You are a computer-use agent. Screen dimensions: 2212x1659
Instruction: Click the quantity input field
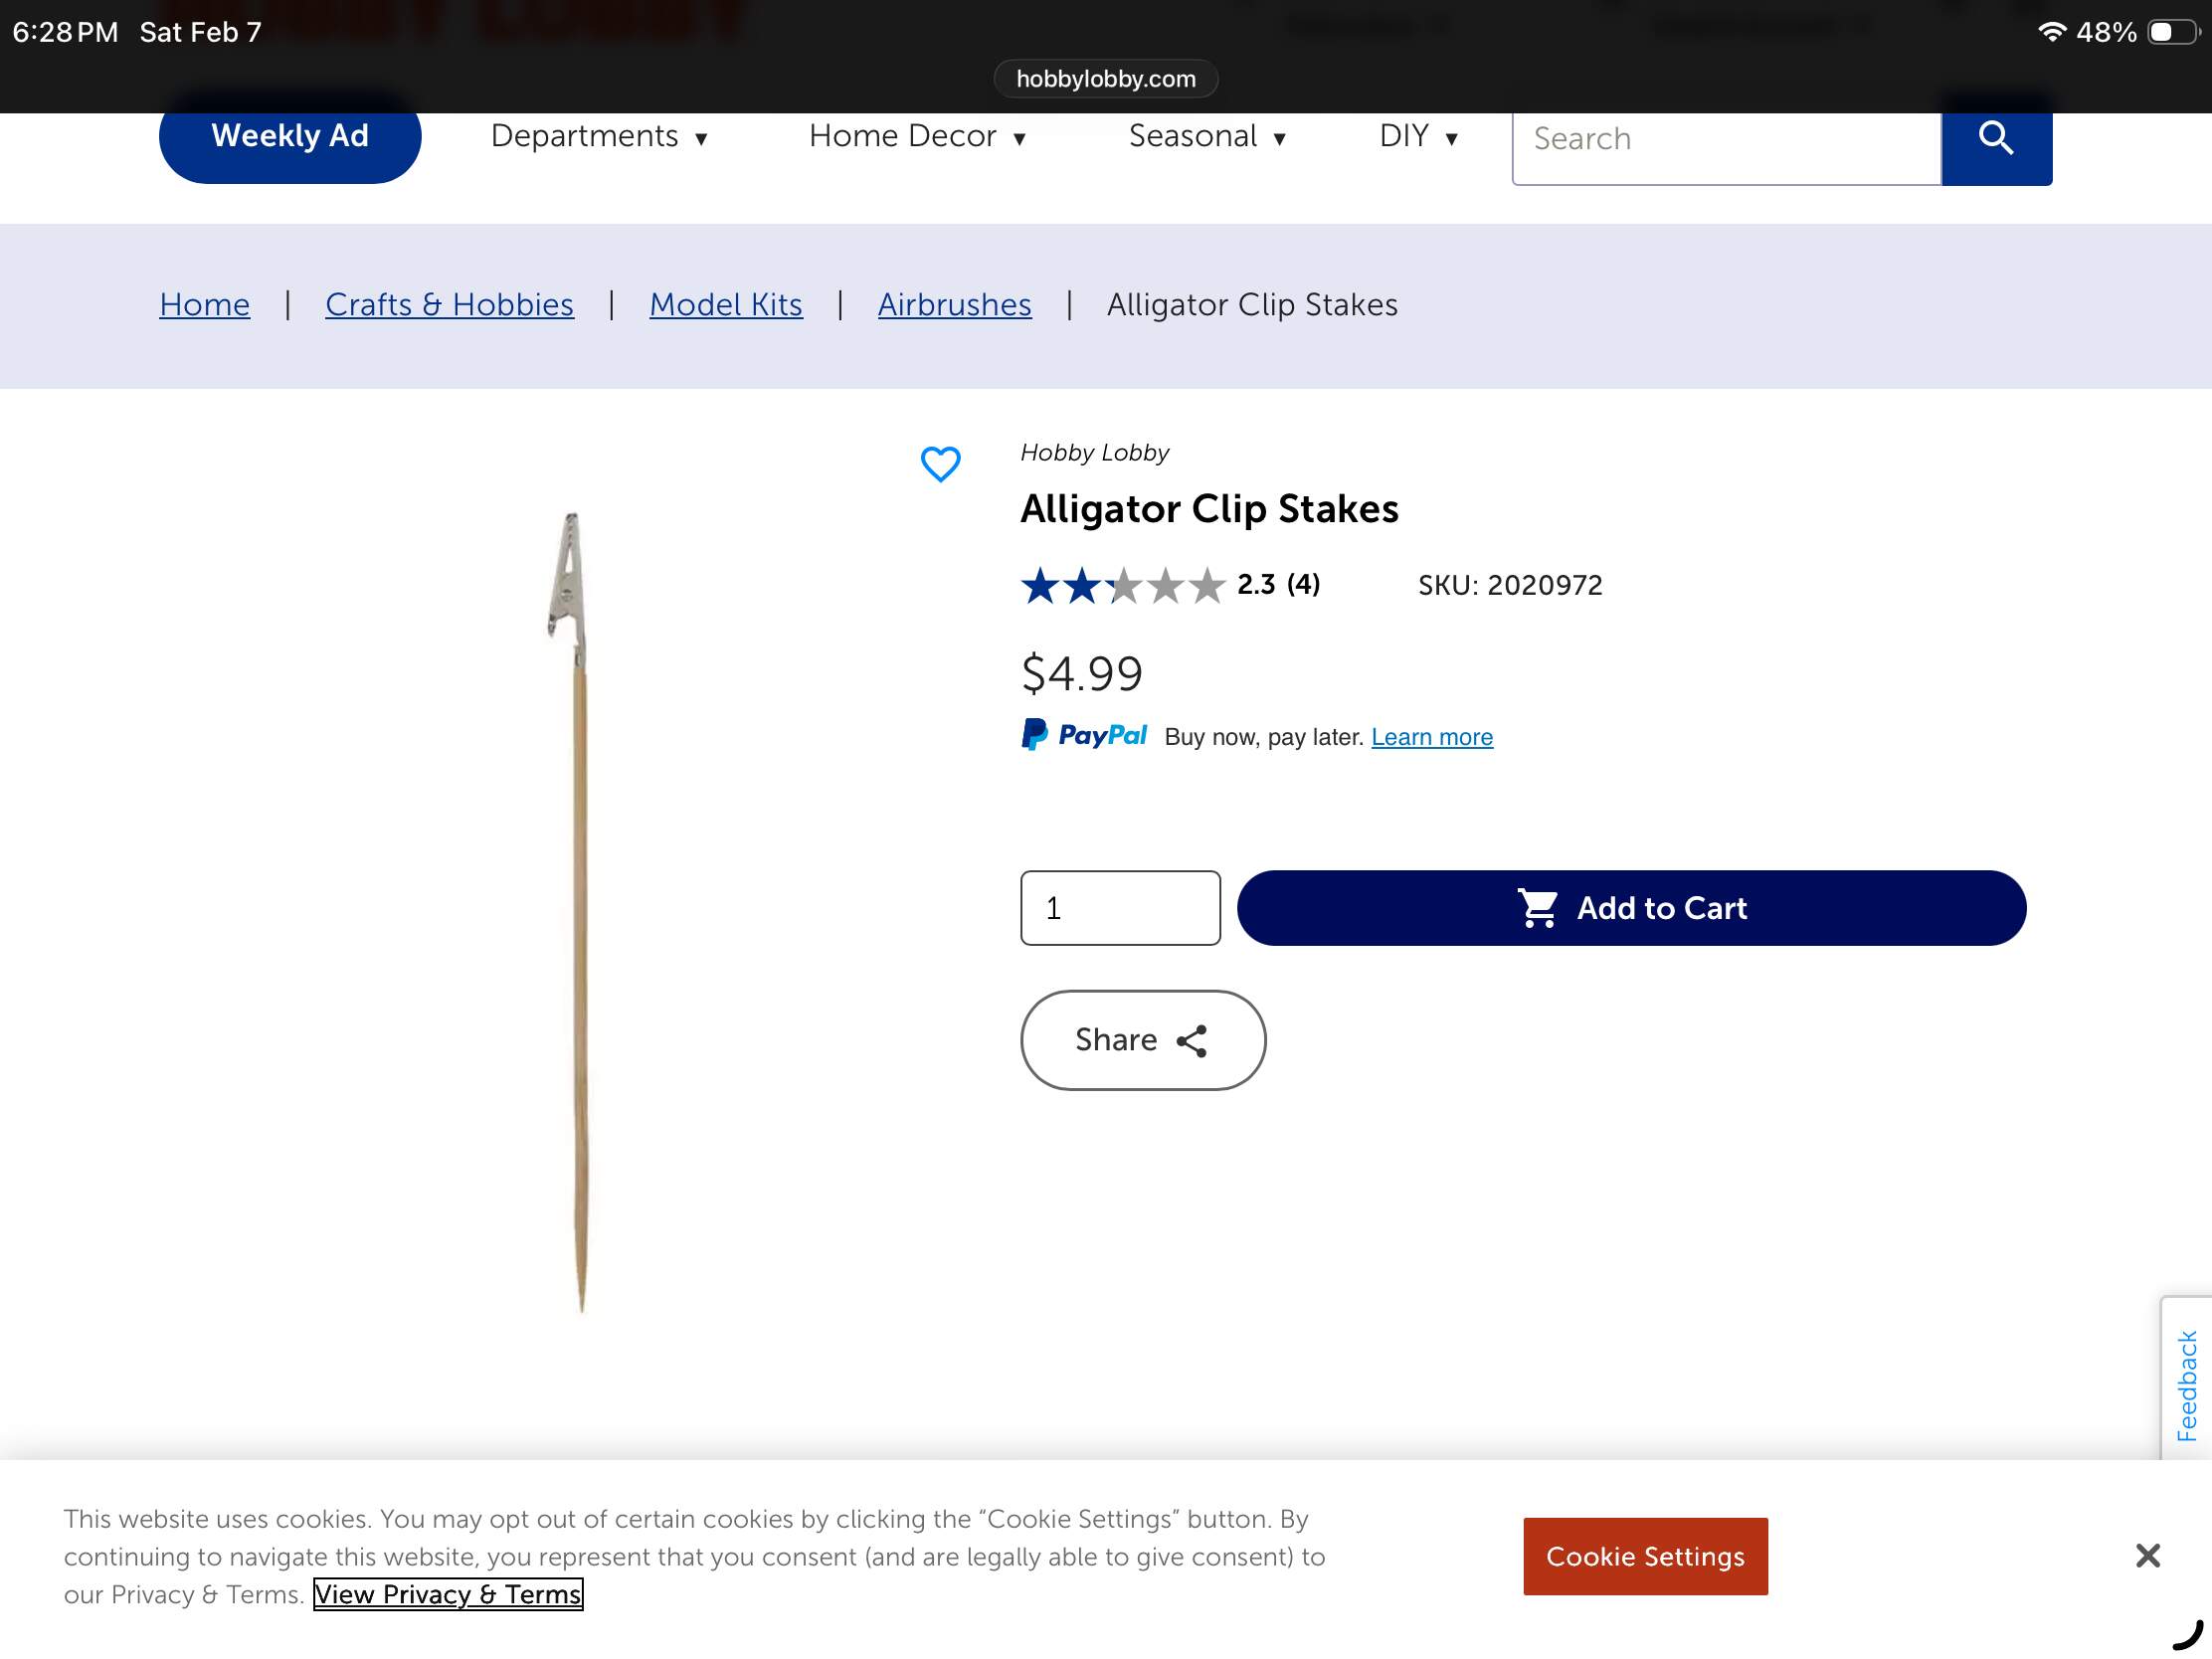pos(1119,908)
